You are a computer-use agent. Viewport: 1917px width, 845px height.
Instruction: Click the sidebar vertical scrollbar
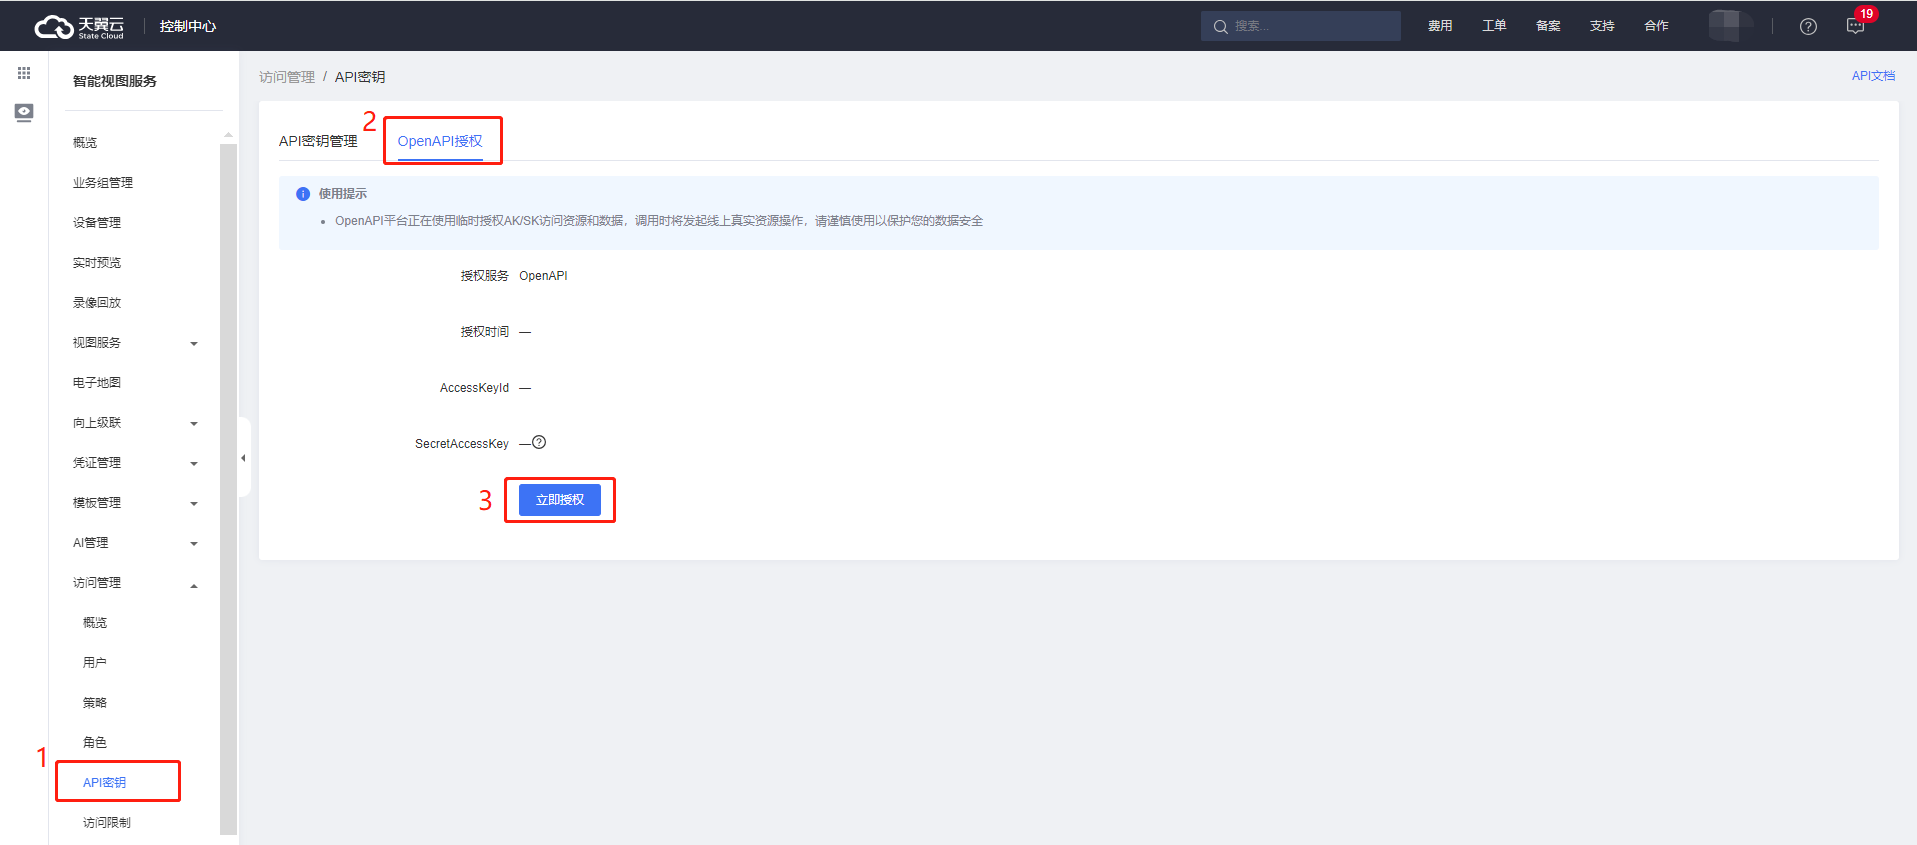click(228, 488)
